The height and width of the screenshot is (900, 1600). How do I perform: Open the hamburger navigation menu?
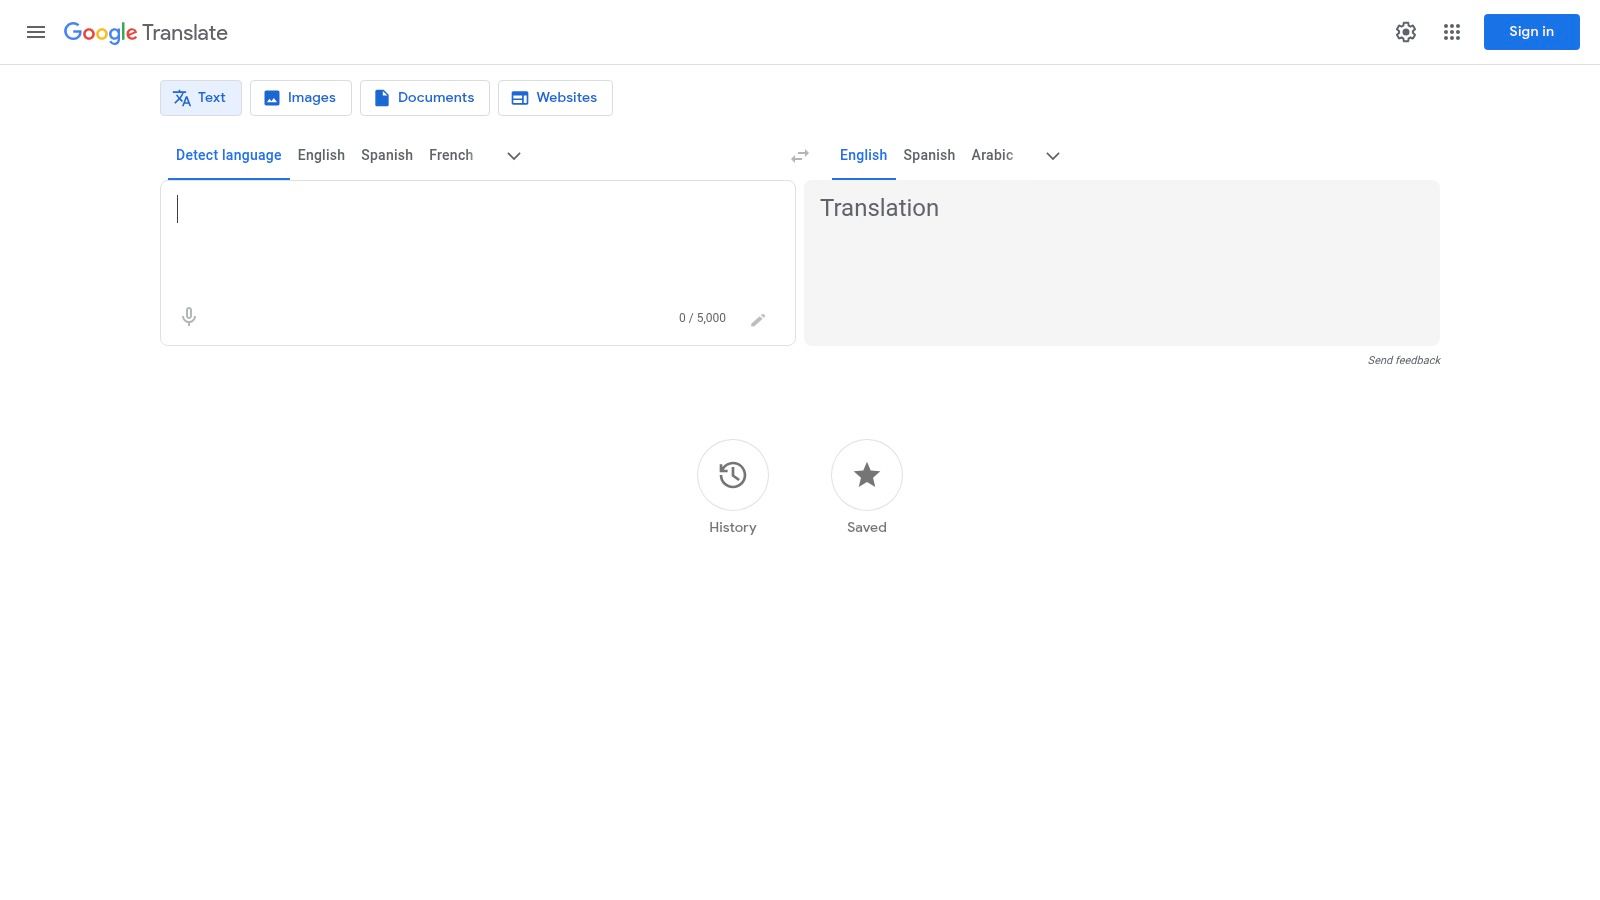coord(36,32)
